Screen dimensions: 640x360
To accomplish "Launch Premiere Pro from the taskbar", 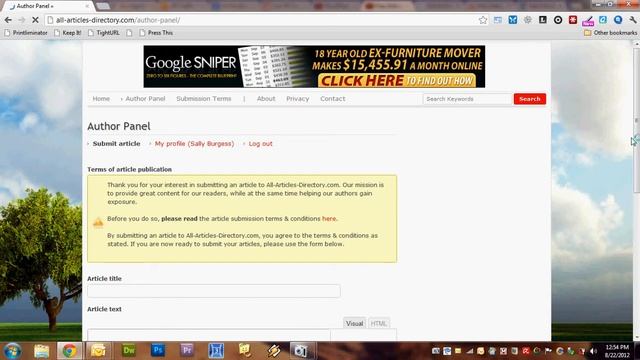I will (187, 351).
